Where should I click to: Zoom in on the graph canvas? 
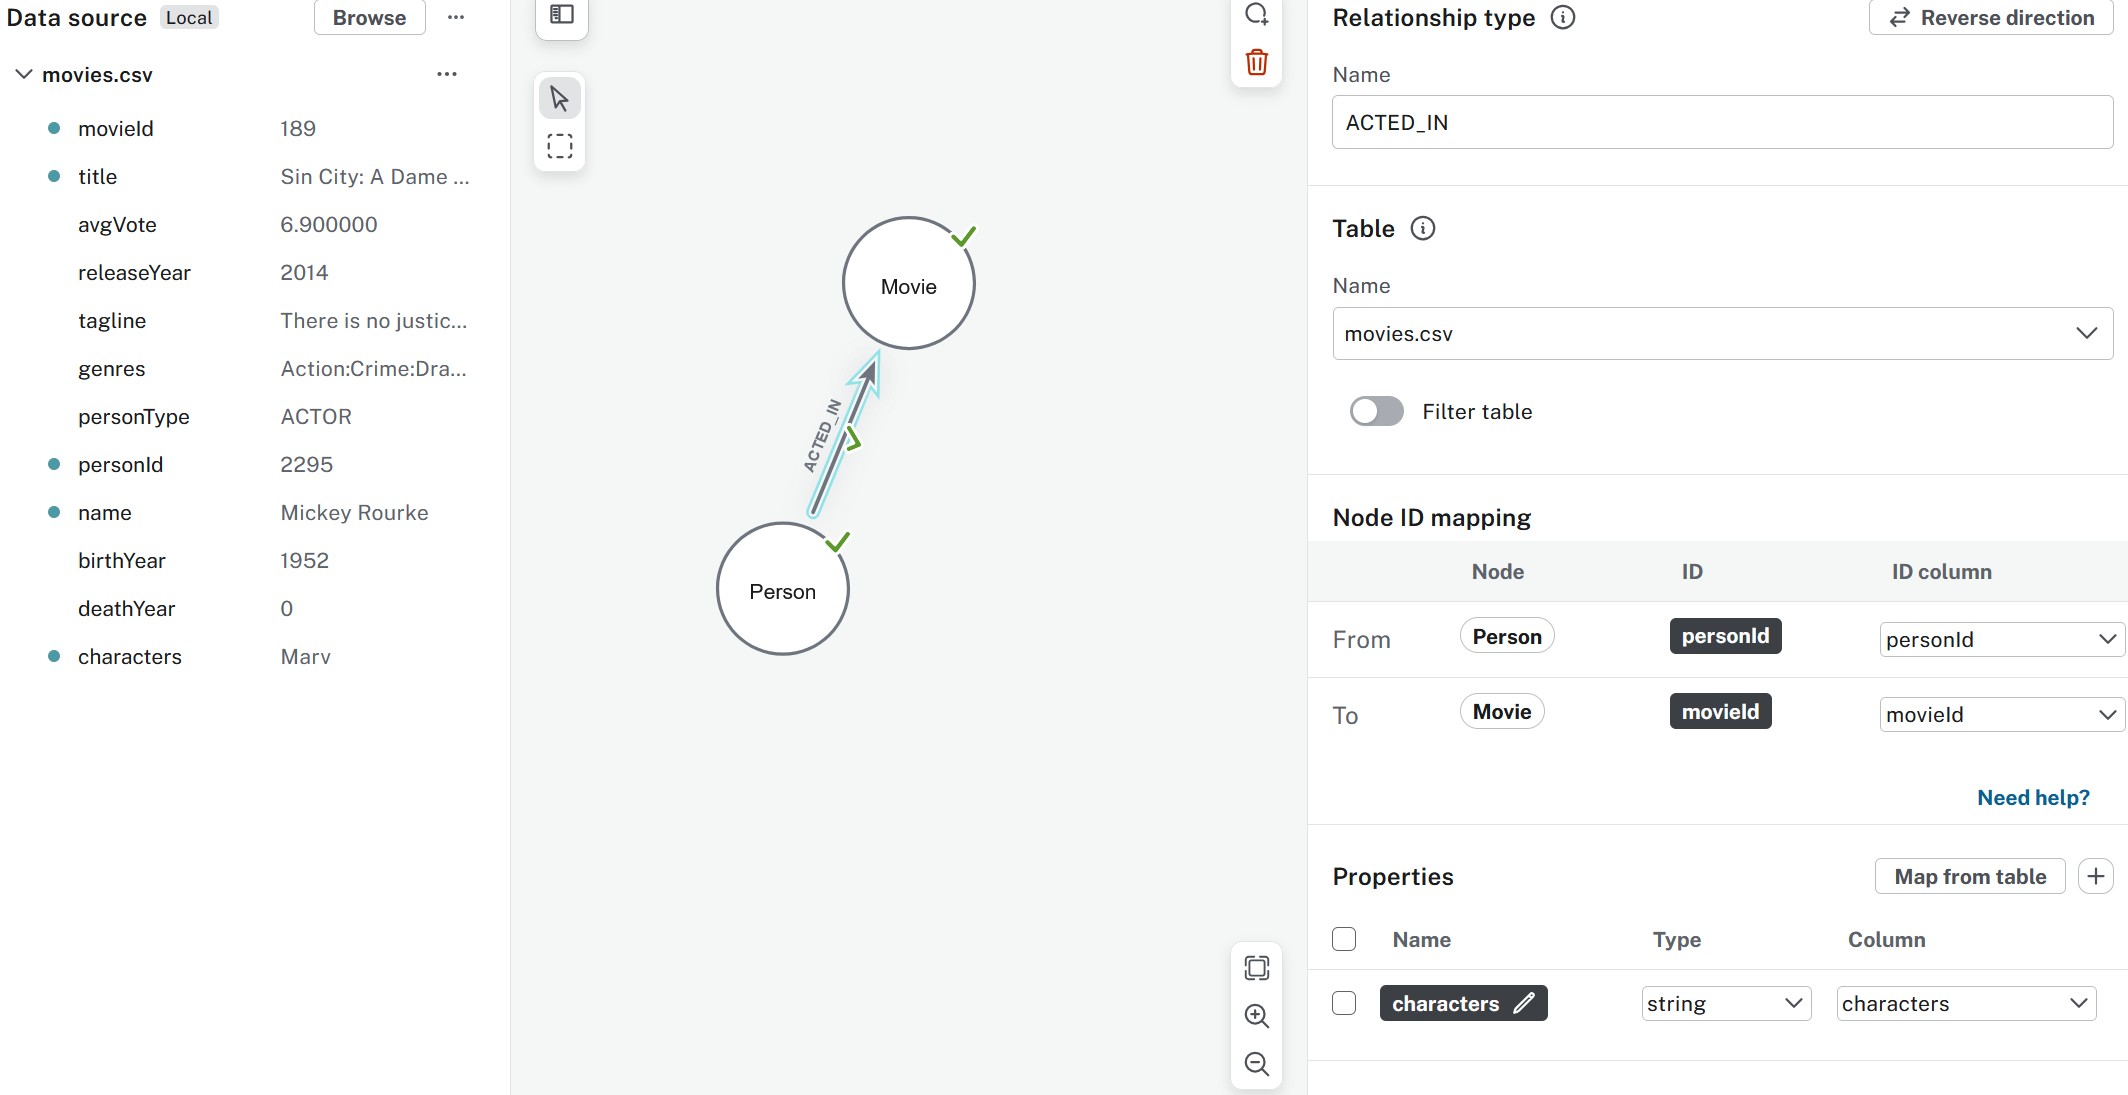tap(1257, 1016)
